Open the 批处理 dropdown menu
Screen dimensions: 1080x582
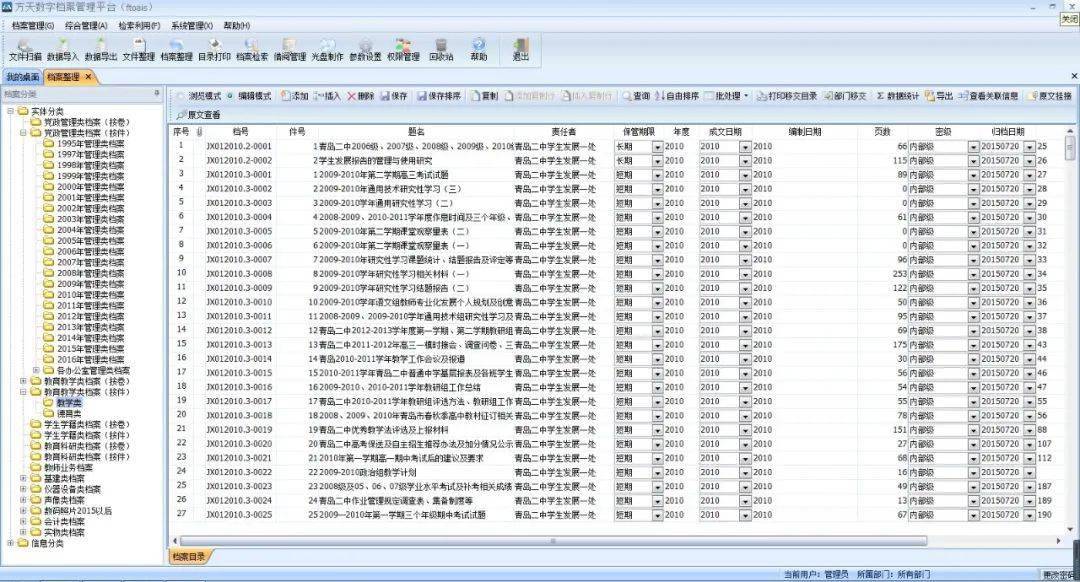tap(727, 96)
